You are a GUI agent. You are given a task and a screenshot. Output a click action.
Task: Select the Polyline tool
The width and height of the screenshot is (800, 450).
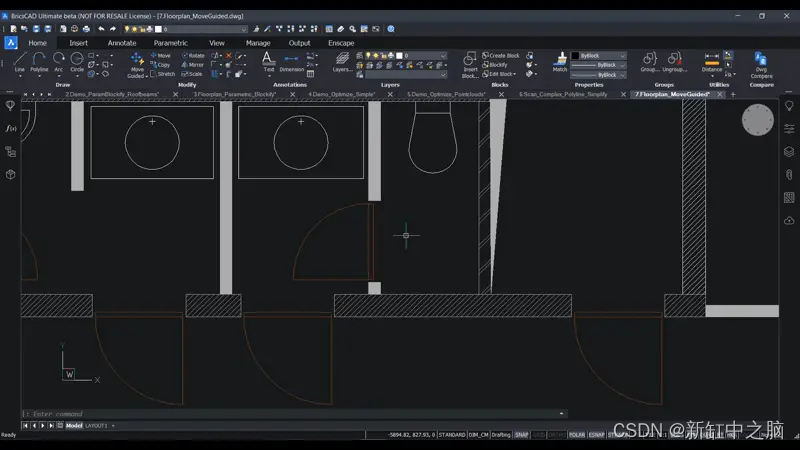point(39,62)
